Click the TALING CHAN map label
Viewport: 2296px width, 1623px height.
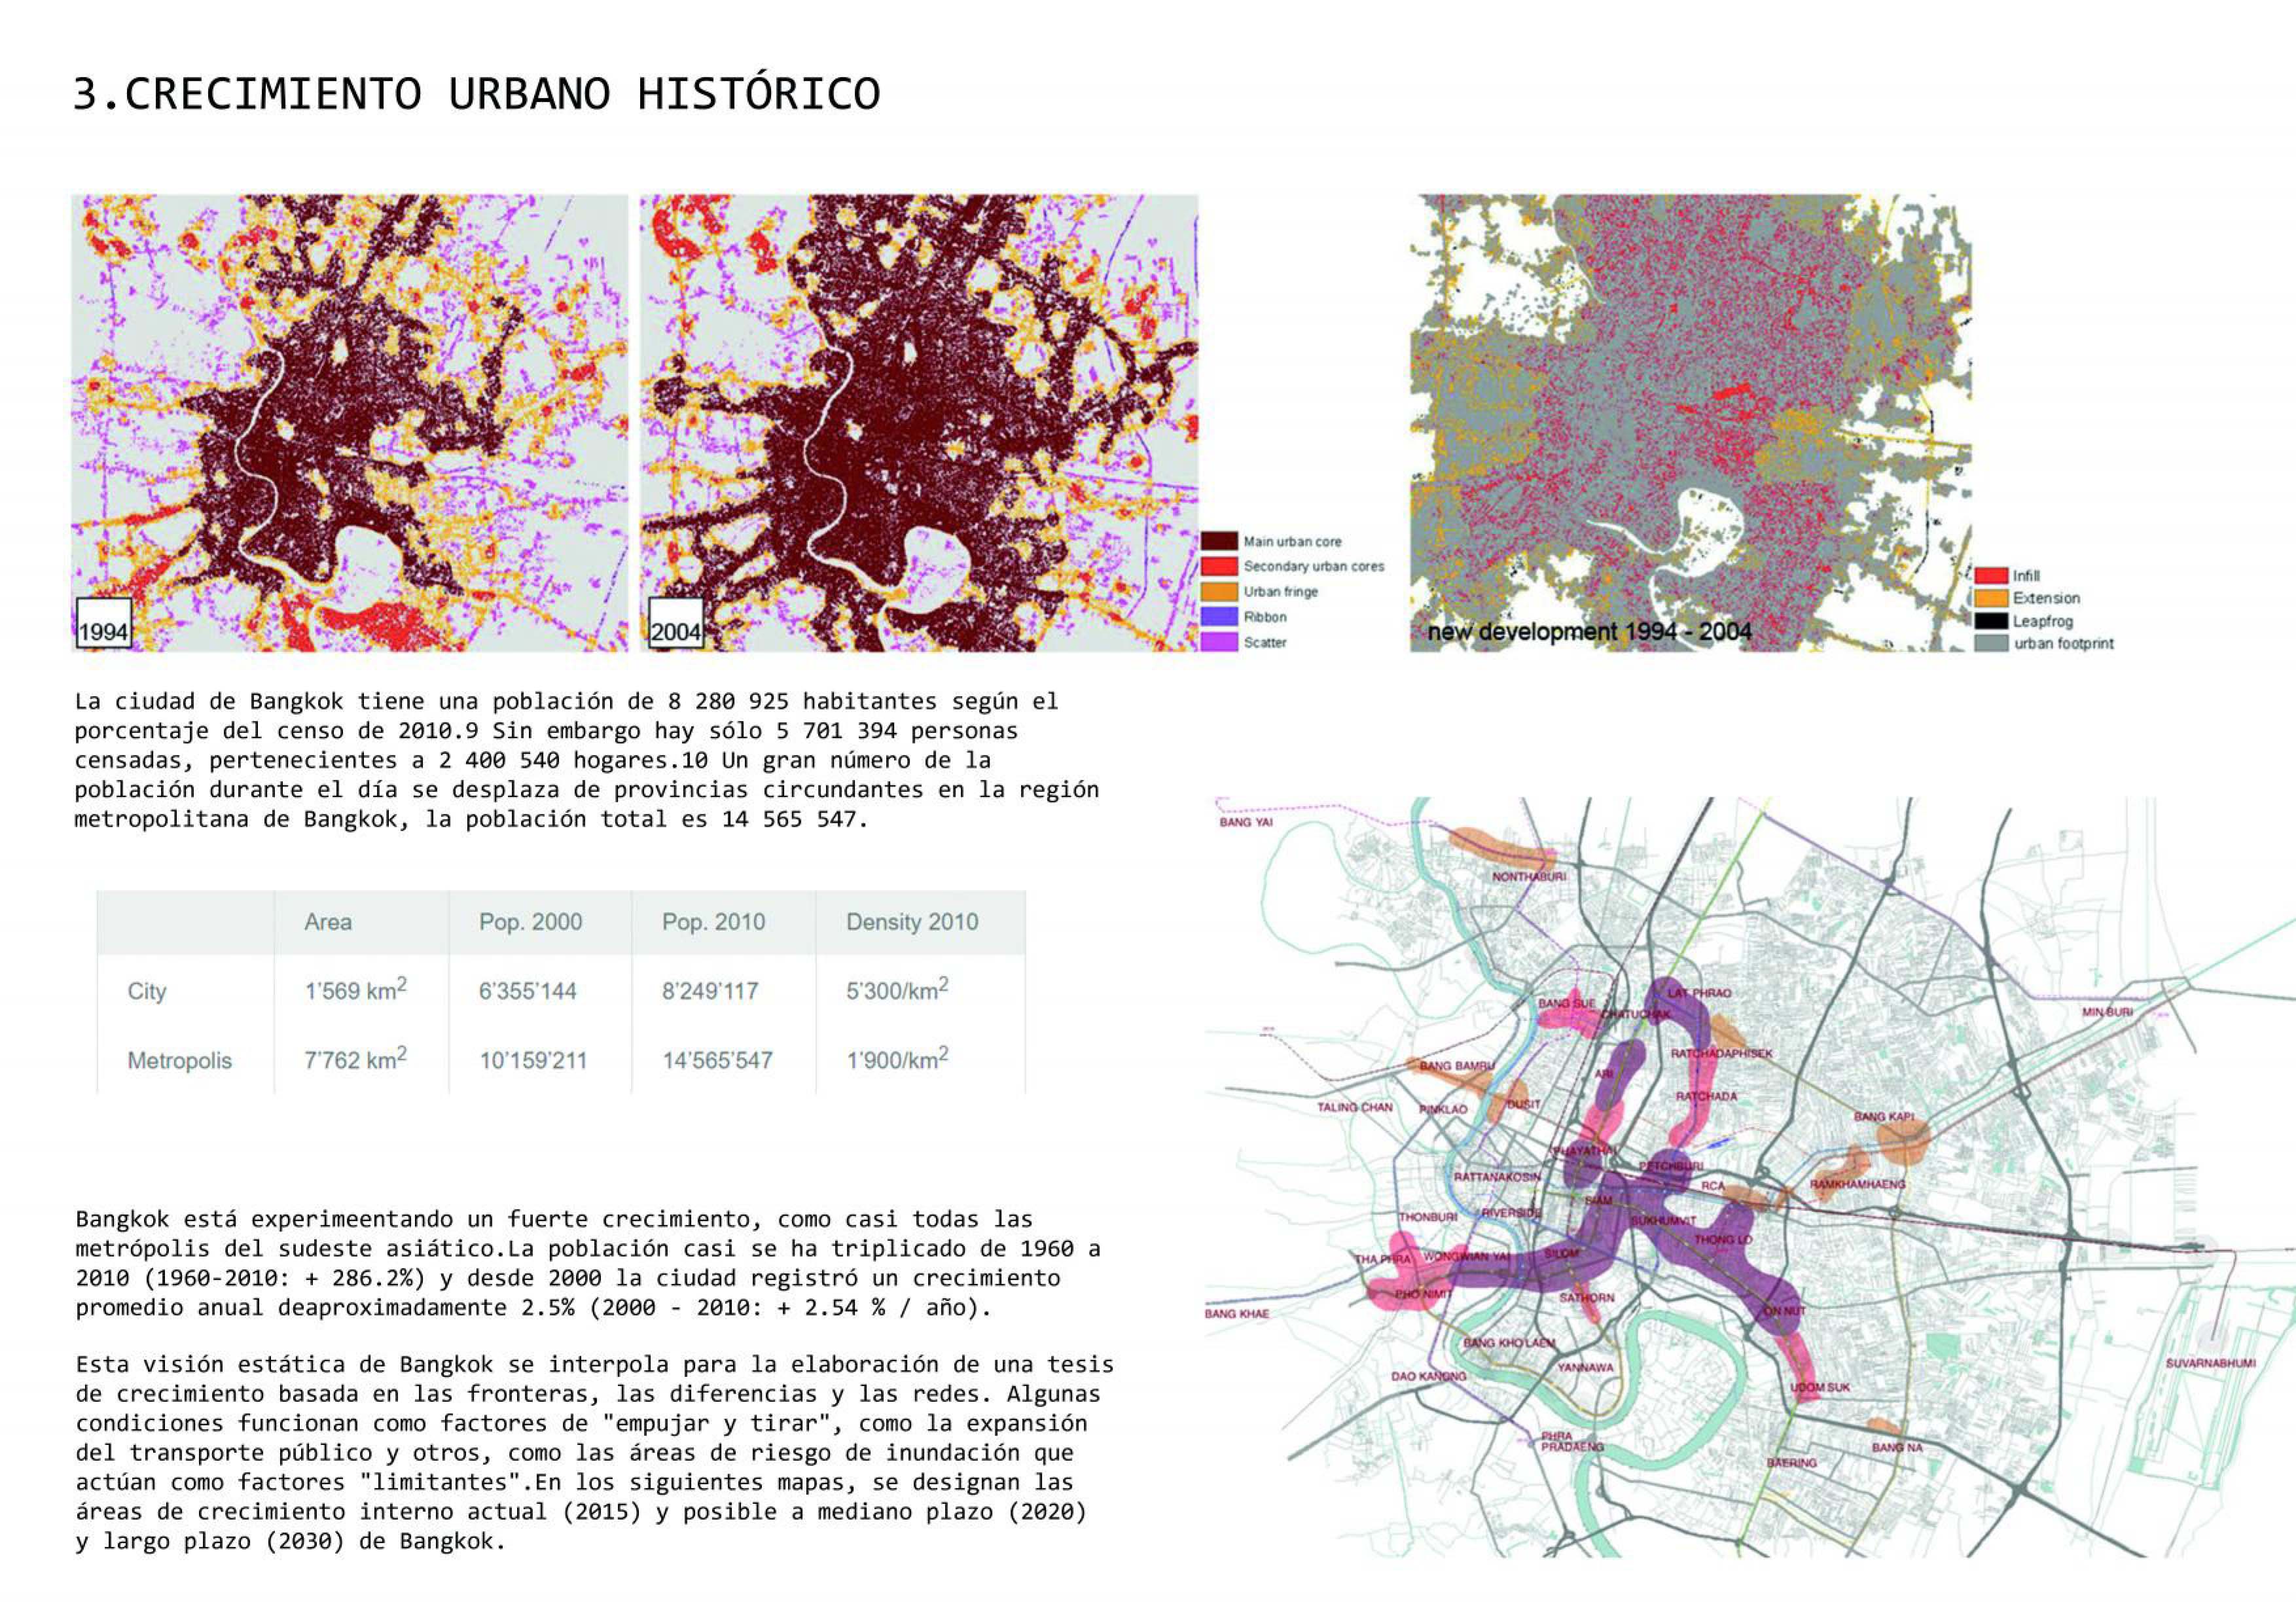pyautogui.click(x=1354, y=1107)
